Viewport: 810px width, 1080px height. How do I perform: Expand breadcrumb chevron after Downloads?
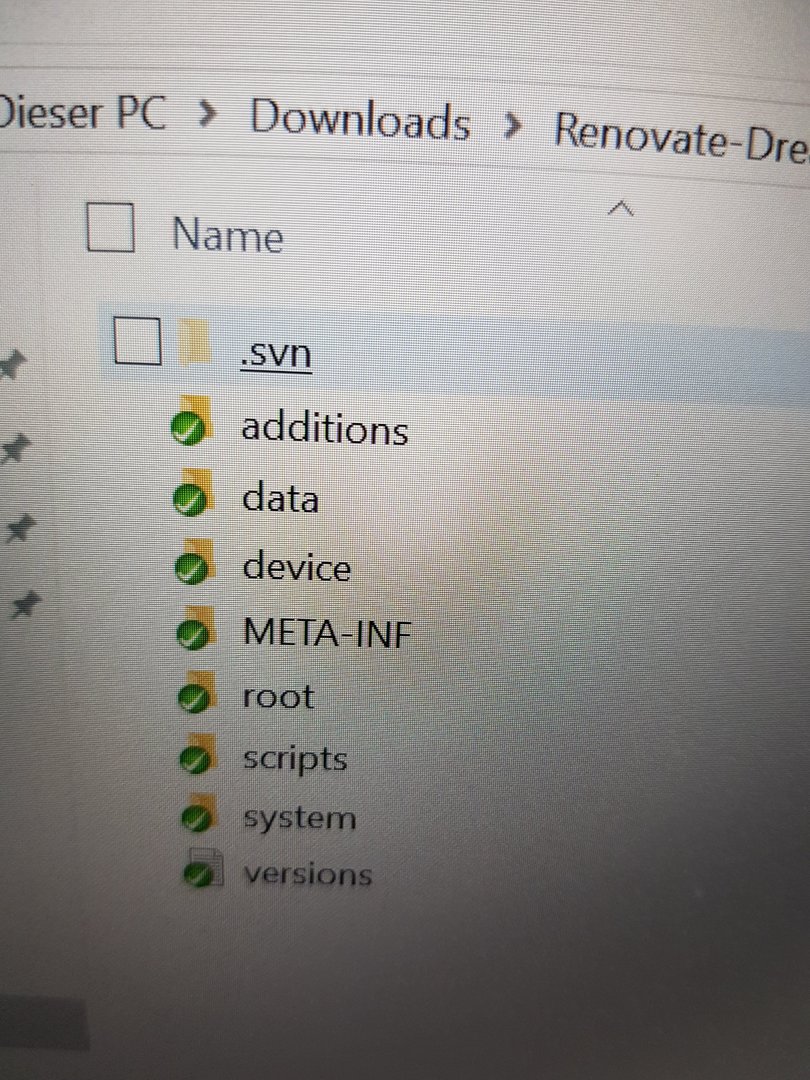513,125
